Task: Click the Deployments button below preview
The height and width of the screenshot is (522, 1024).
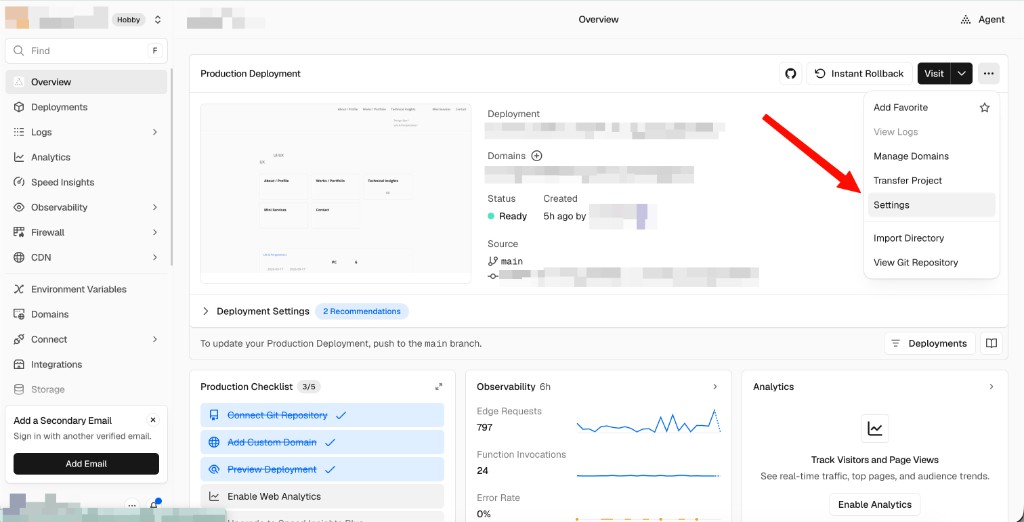Action: (x=930, y=344)
